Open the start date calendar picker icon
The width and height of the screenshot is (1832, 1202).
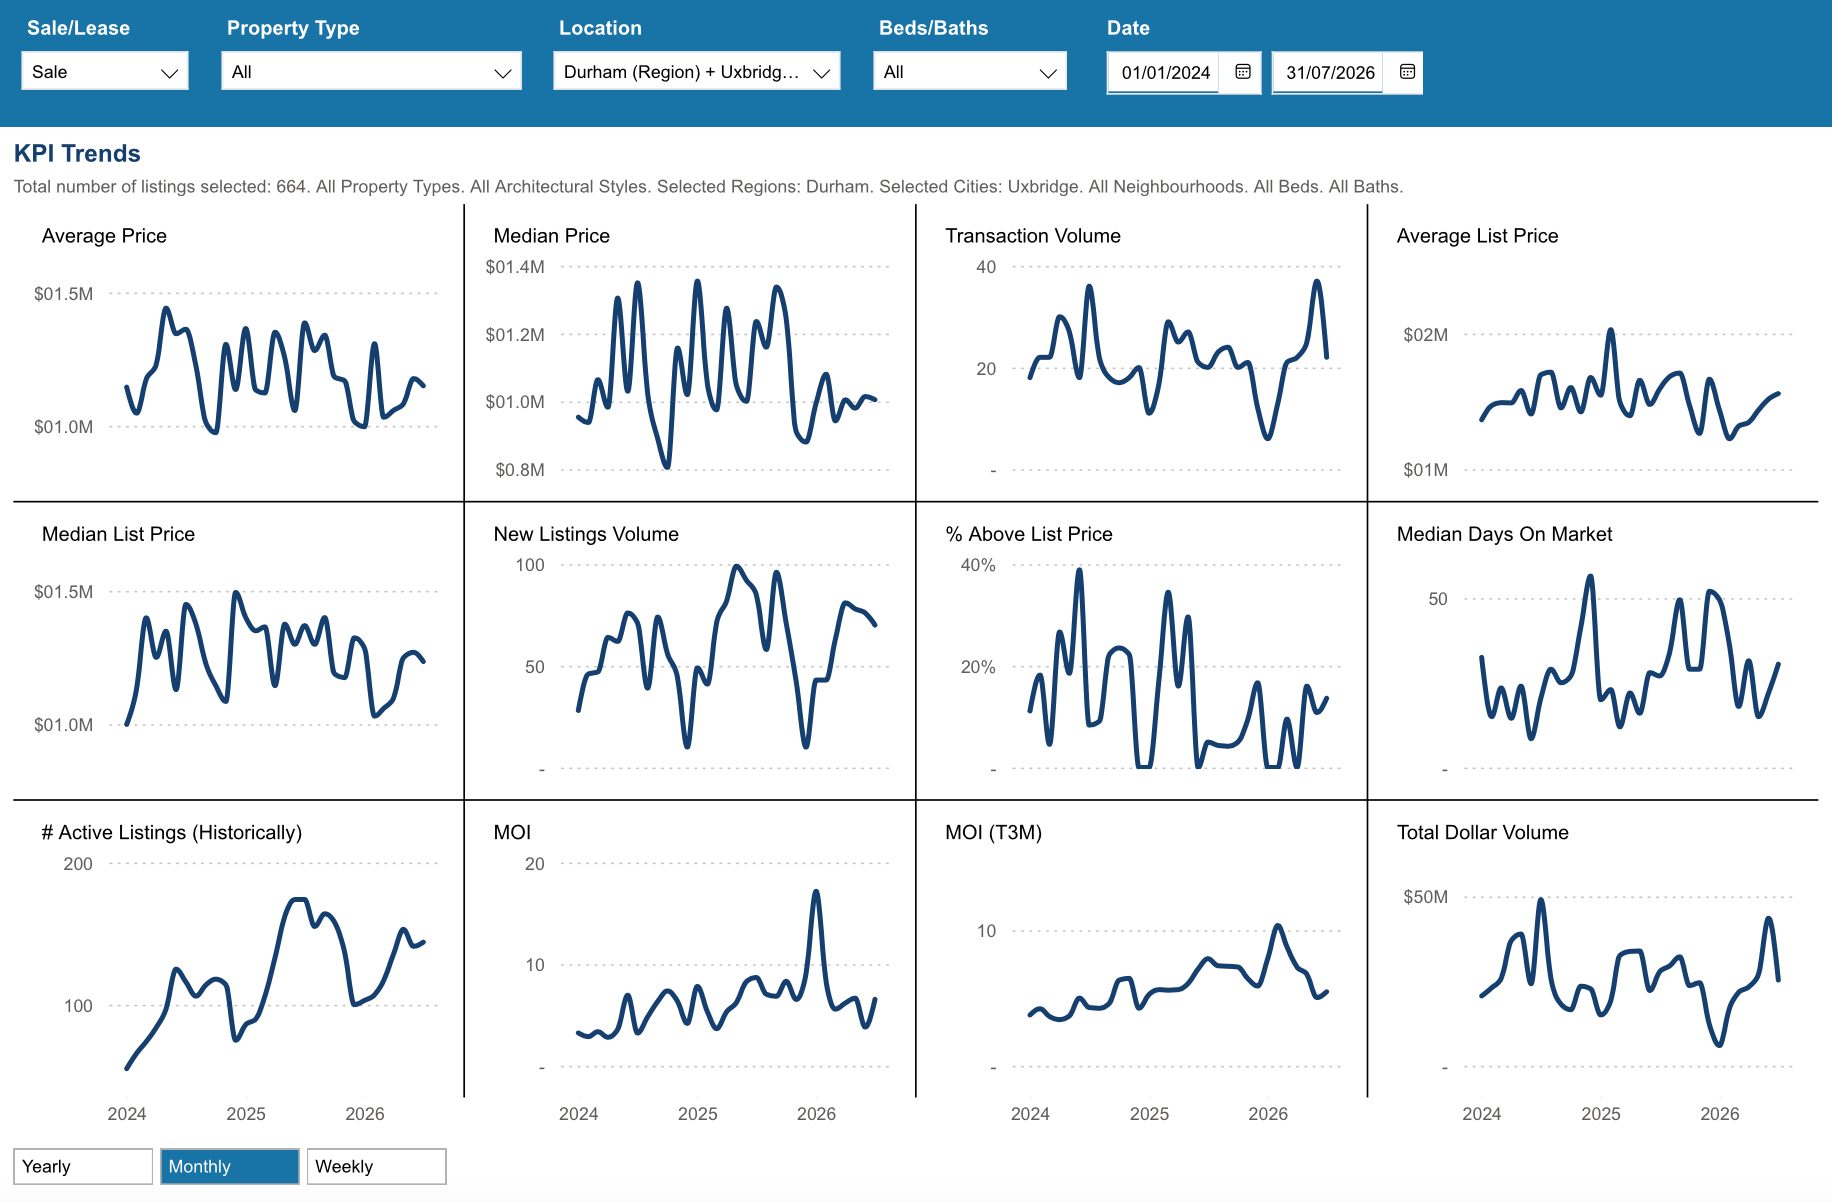coord(1243,72)
